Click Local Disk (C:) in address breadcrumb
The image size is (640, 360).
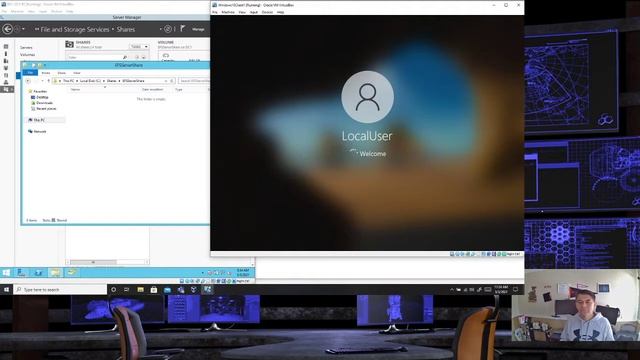[x=90, y=81]
